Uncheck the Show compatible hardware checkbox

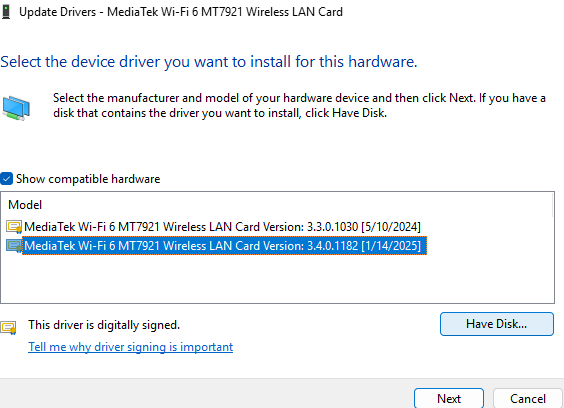[x=6, y=179]
